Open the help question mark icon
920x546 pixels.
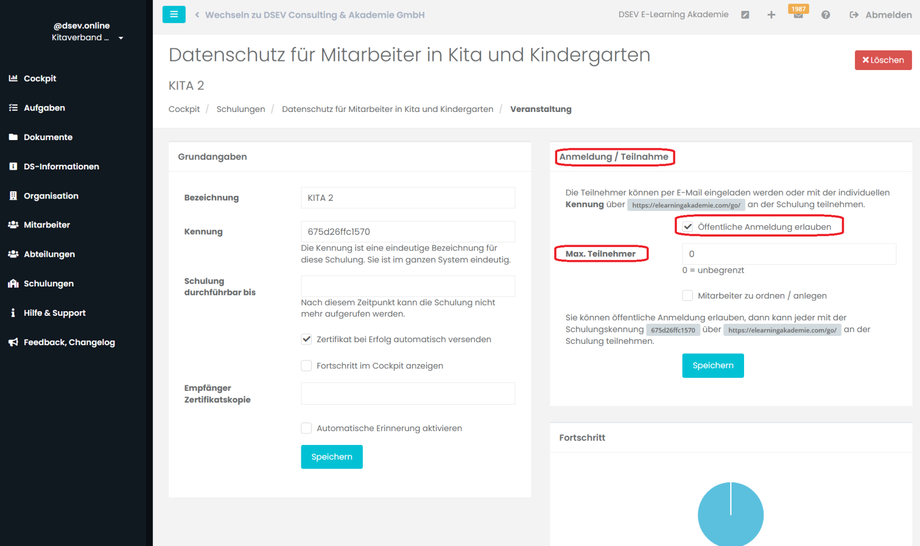[x=825, y=15]
